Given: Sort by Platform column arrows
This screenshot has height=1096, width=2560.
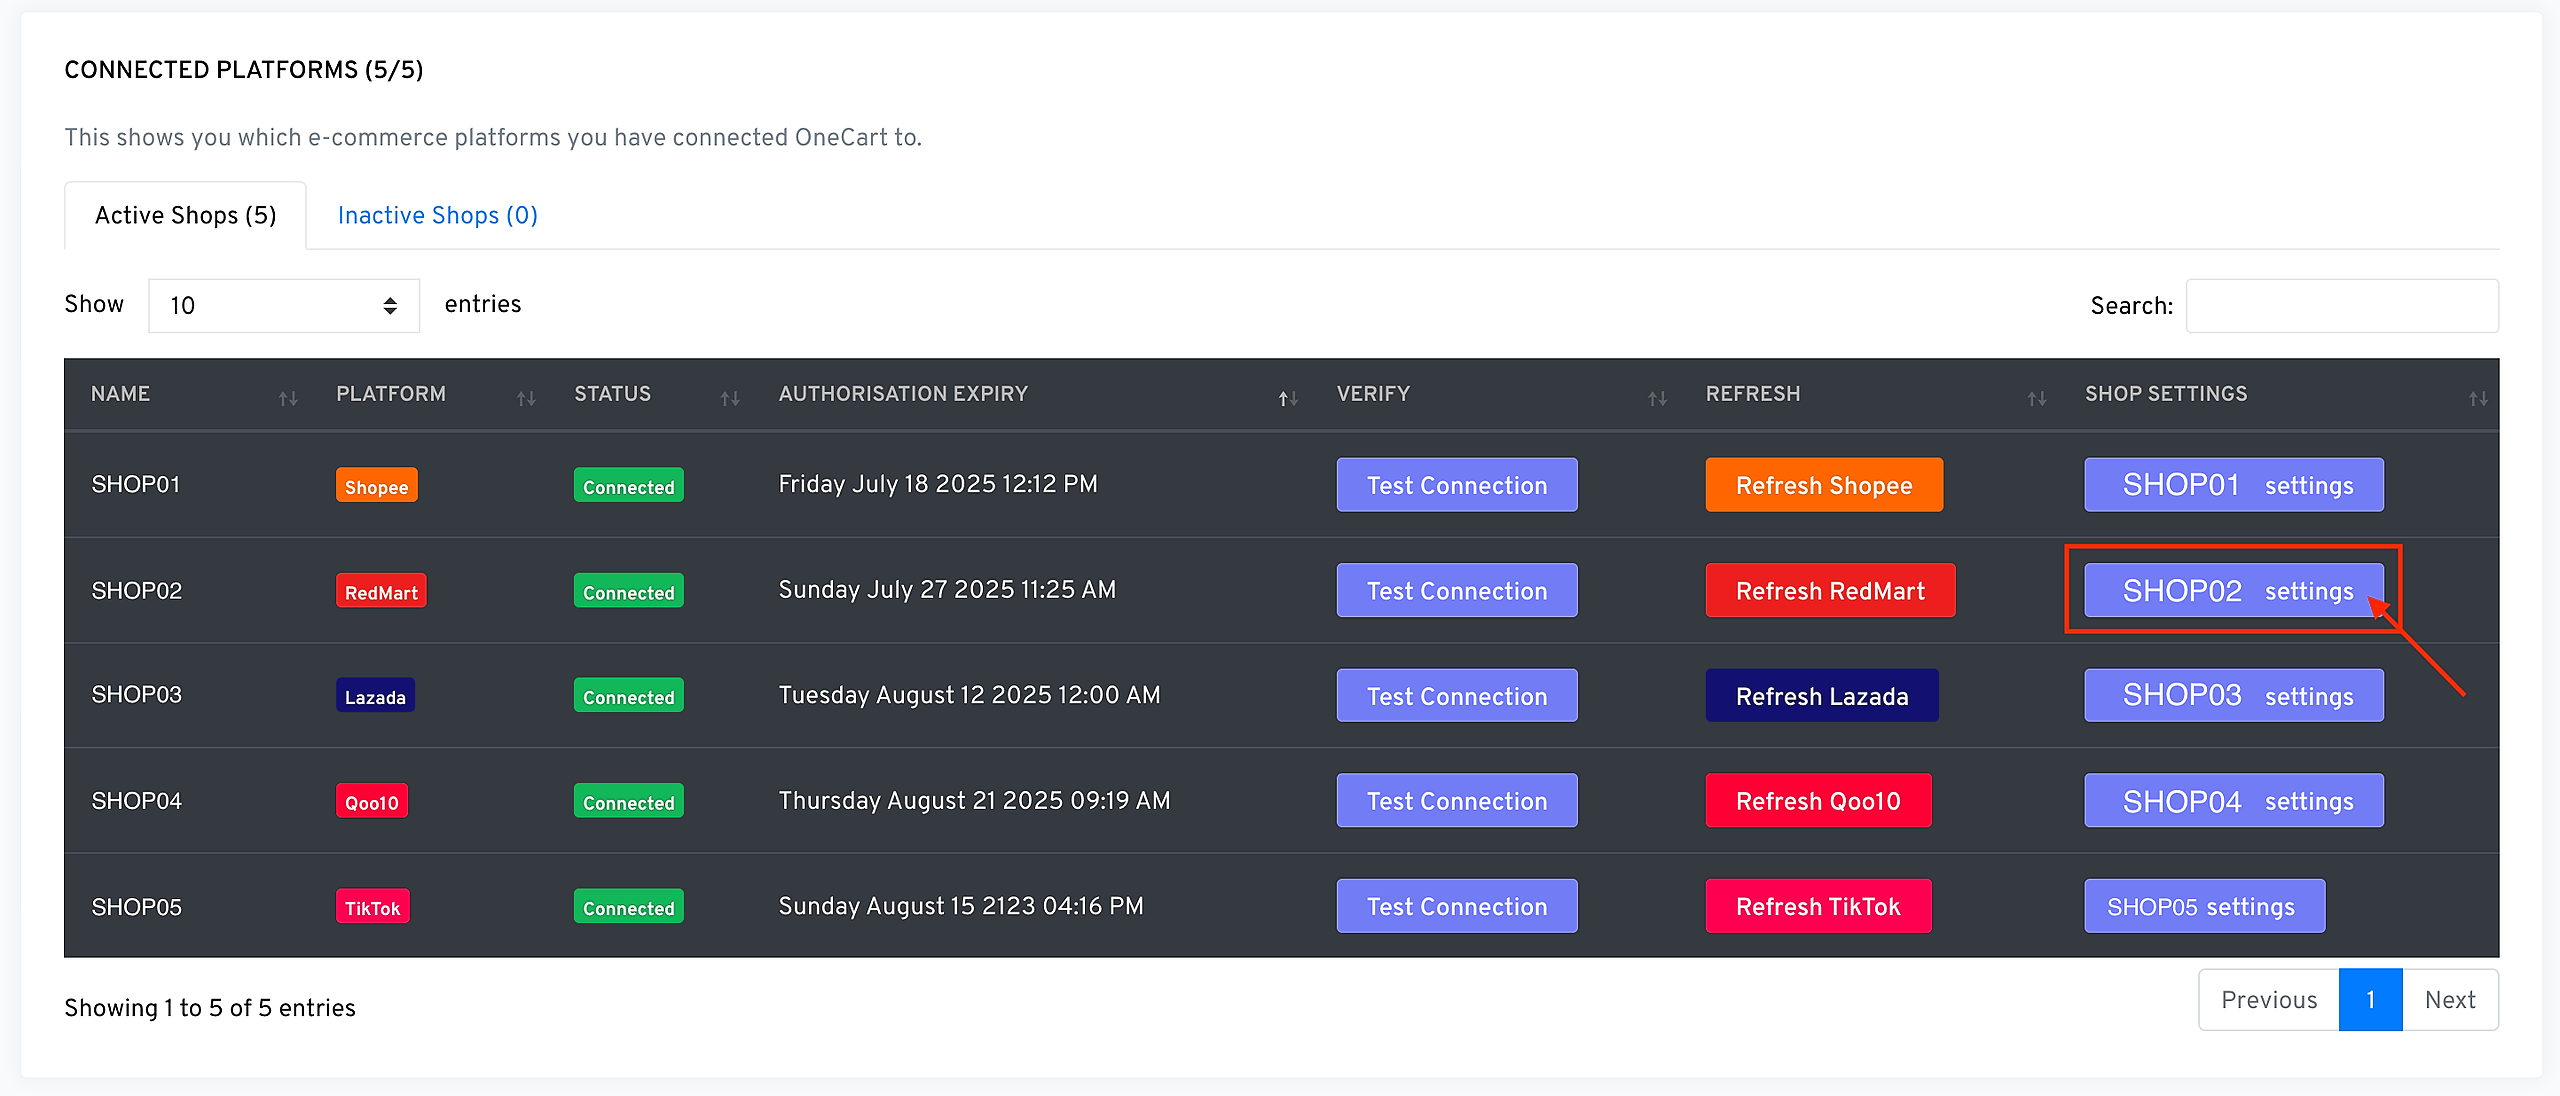Looking at the screenshot, I should [526, 398].
